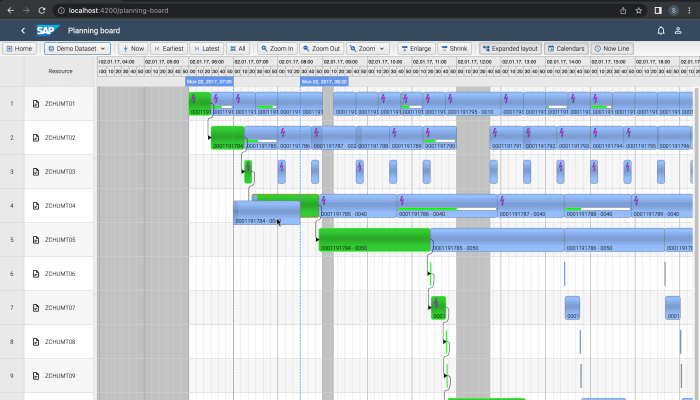The height and width of the screenshot is (400, 700).
Task: Open notifications bell
Action: 661,30
